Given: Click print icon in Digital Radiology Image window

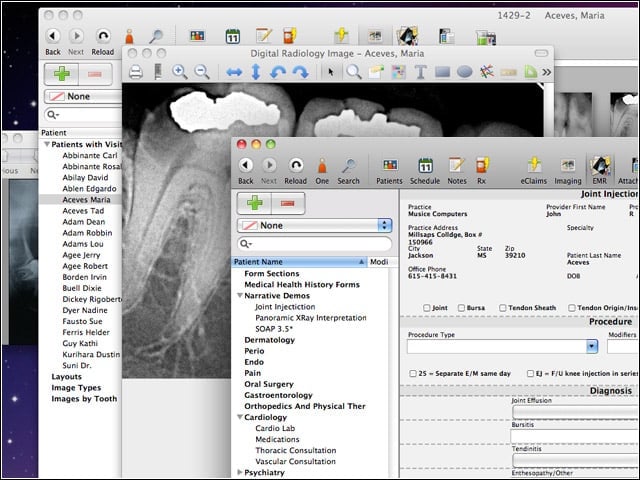Looking at the screenshot, I should tap(136, 72).
